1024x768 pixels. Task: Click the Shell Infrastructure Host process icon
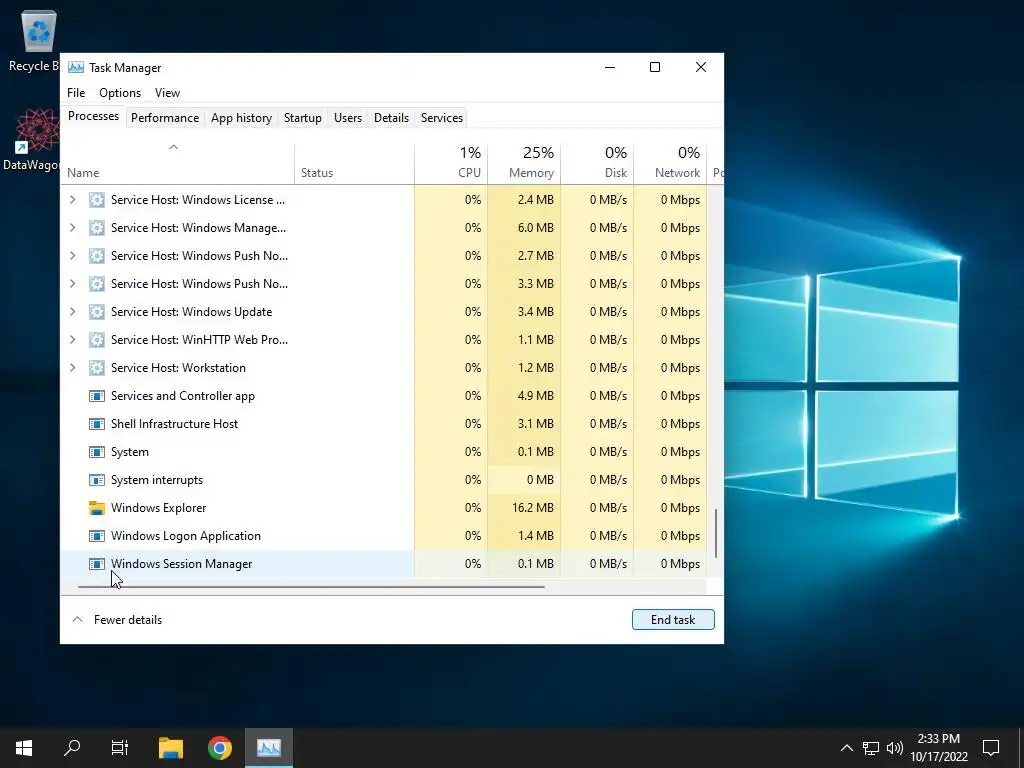click(97, 424)
